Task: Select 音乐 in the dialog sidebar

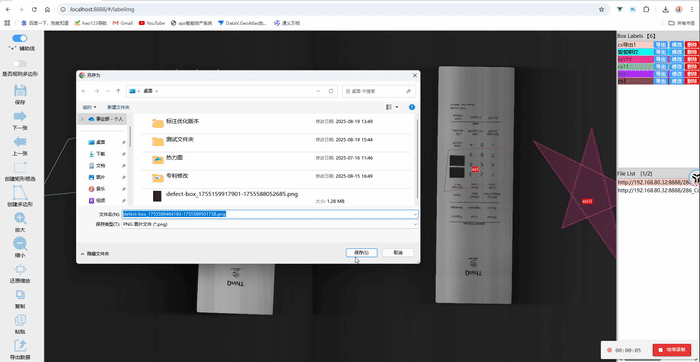Action: [100, 189]
